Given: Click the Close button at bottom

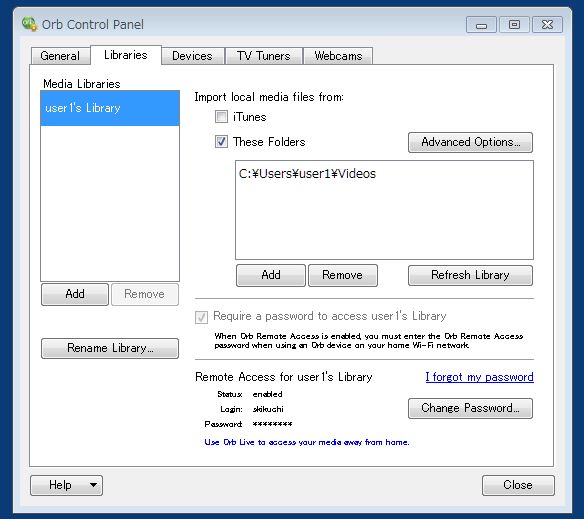Looking at the screenshot, I should (x=518, y=485).
